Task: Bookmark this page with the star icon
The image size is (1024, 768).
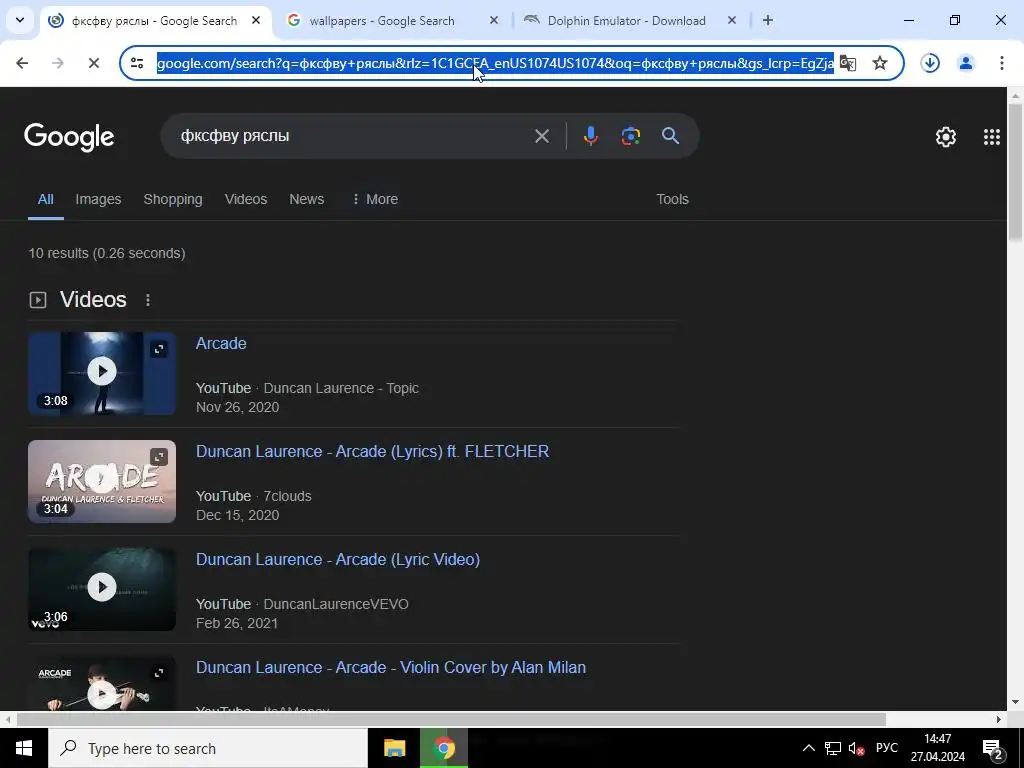Action: click(880, 63)
